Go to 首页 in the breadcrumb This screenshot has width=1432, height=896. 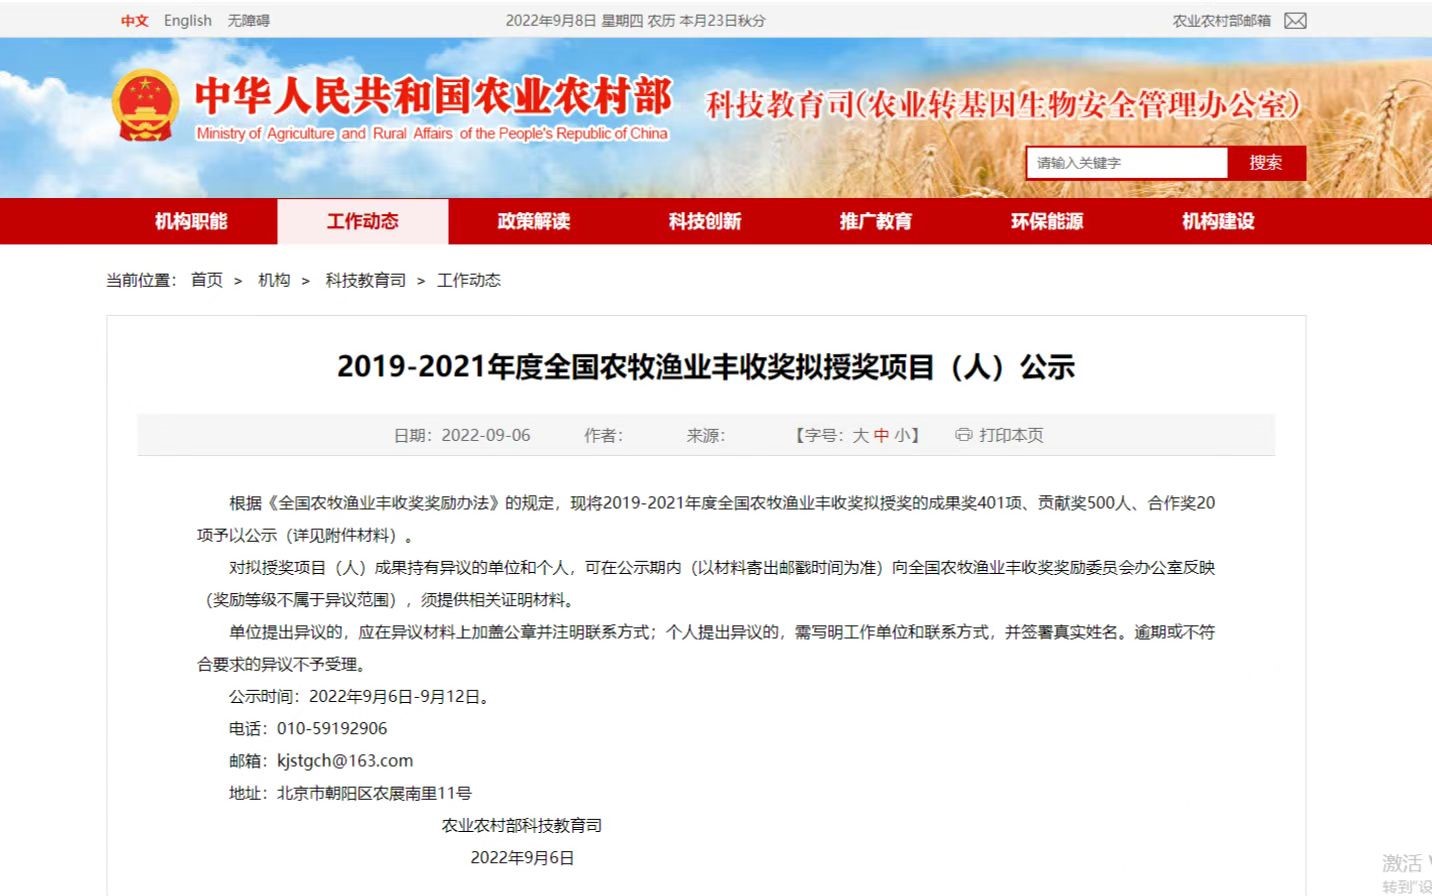click(207, 280)
